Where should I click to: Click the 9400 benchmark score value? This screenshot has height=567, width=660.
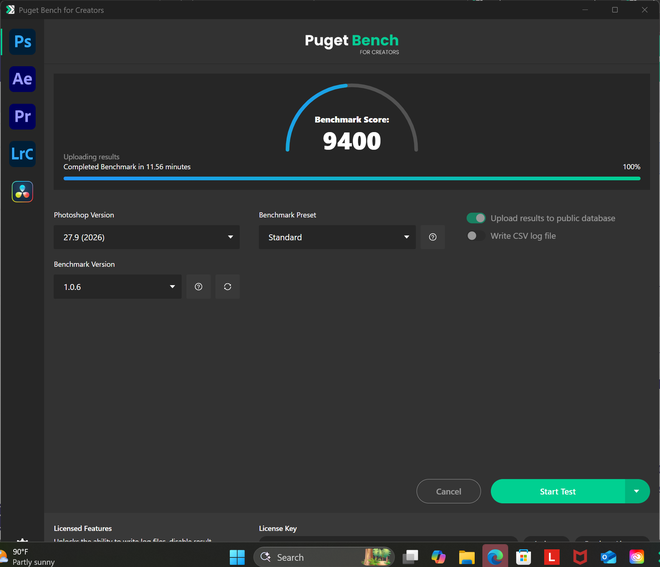(352, 141)
